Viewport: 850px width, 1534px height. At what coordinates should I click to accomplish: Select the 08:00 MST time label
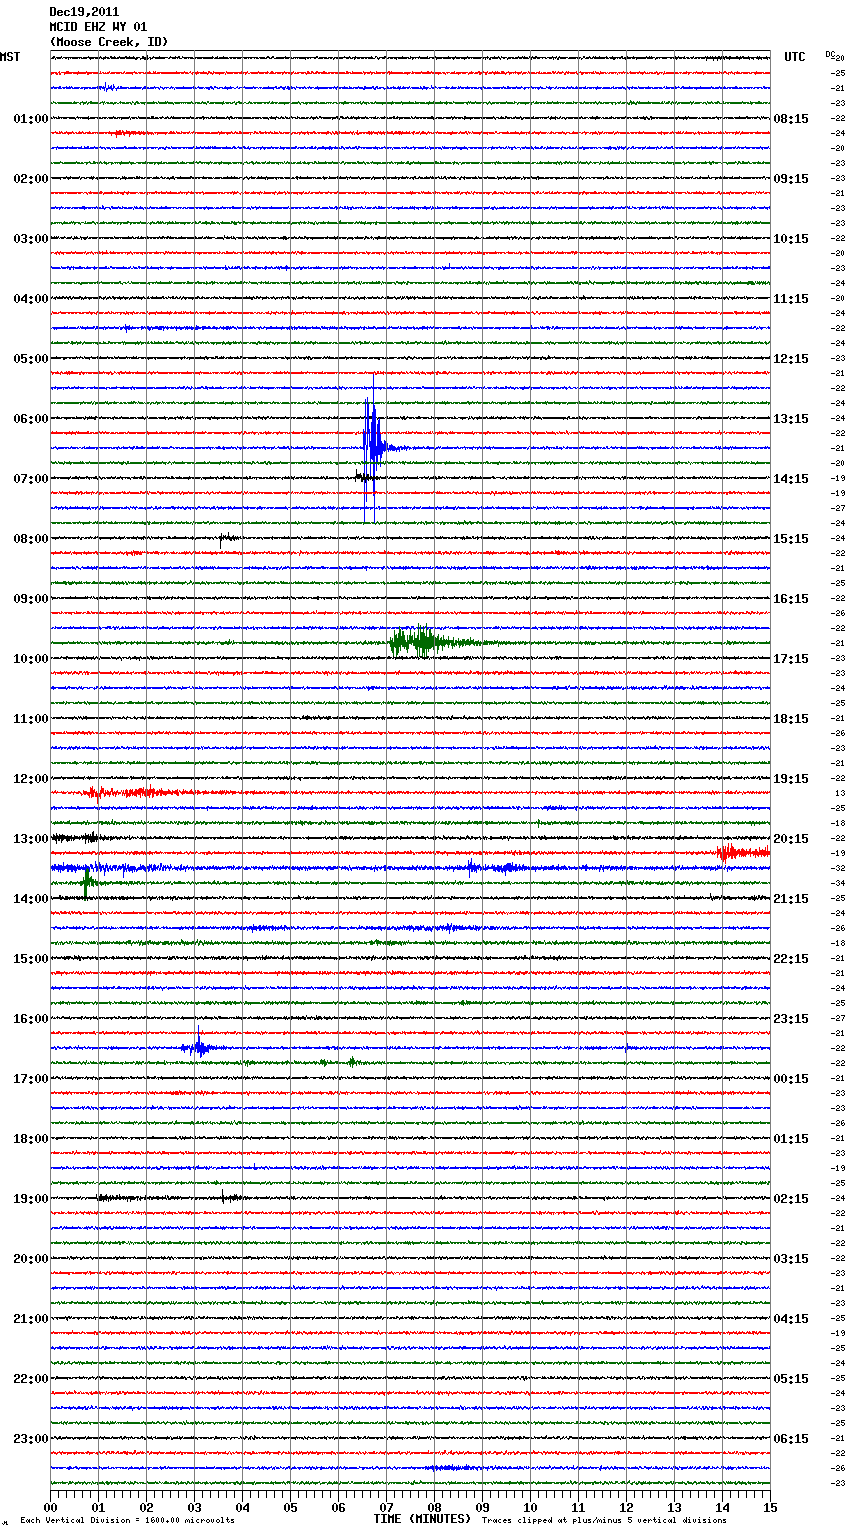pos(31,539)
